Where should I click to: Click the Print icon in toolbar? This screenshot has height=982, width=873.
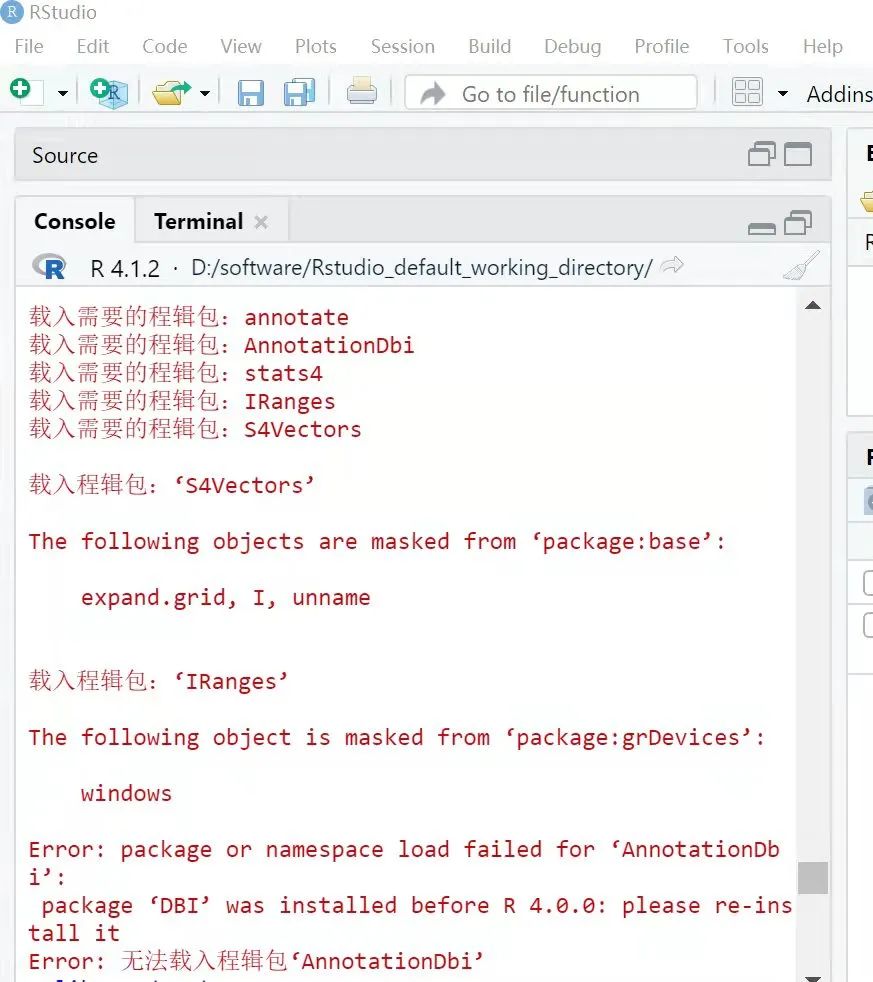tap(362, 91)
